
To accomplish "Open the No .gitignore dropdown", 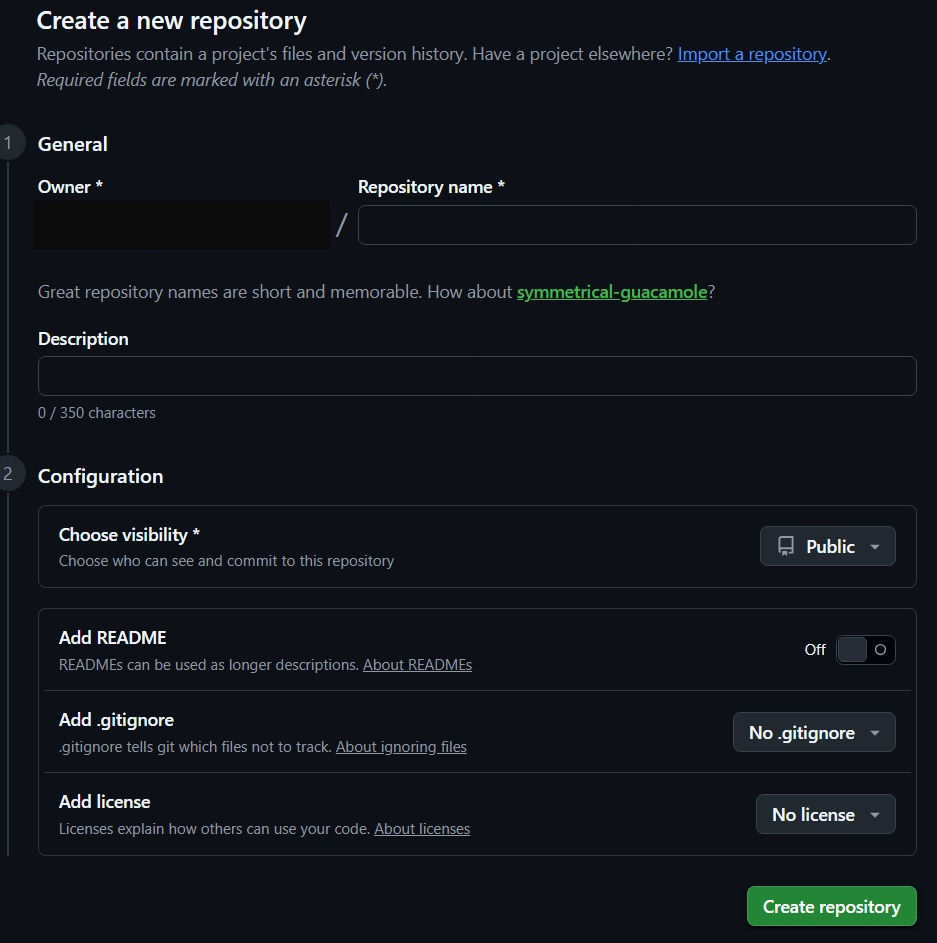I will (814, 733).
